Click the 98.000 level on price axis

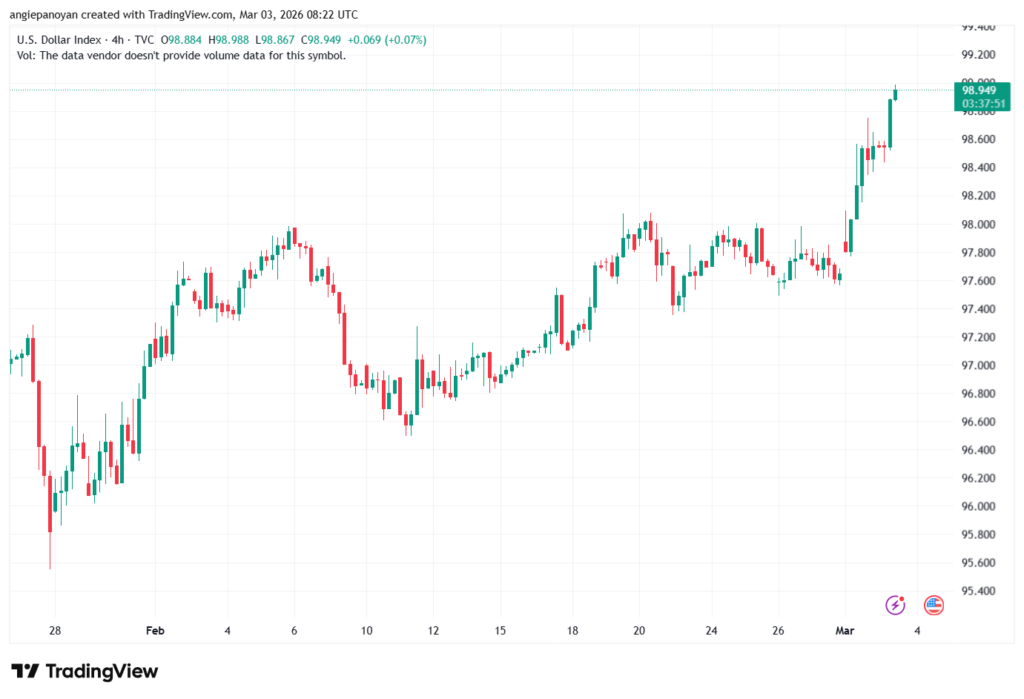[x=978, y=225]
